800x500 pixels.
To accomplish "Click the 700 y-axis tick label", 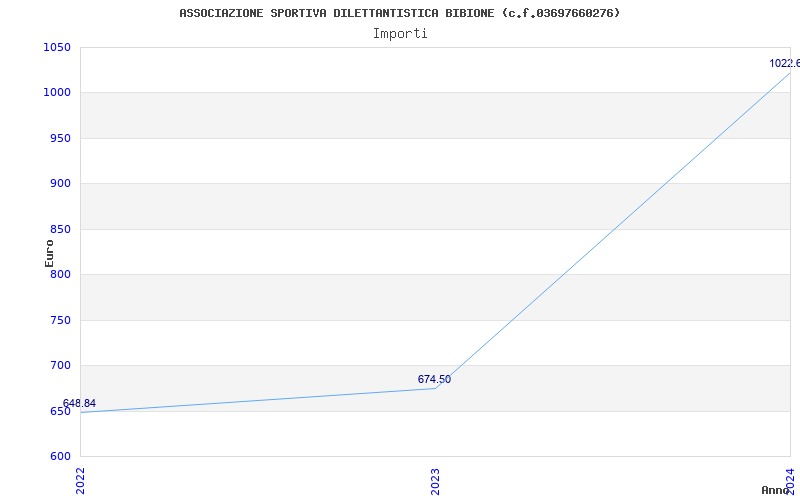I will (x=60, y=365).
